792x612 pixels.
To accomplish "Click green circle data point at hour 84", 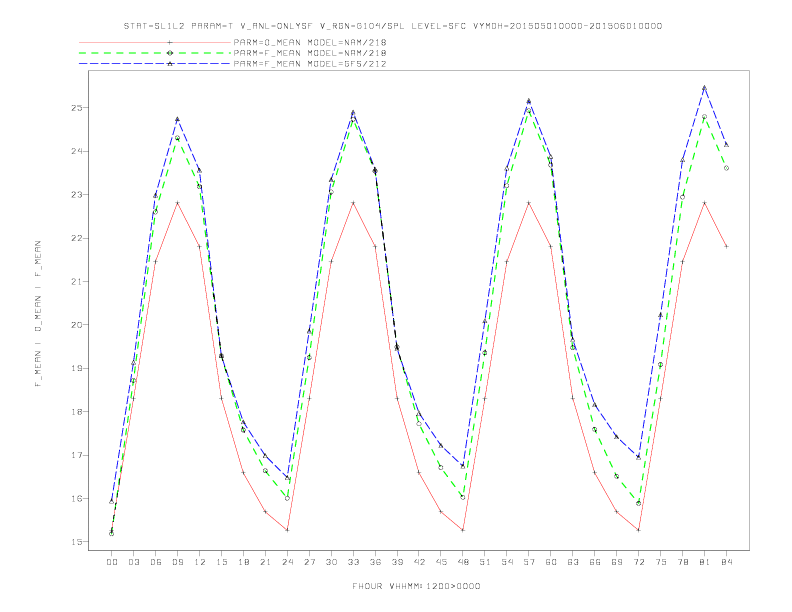I will click(x=726, y=168).
